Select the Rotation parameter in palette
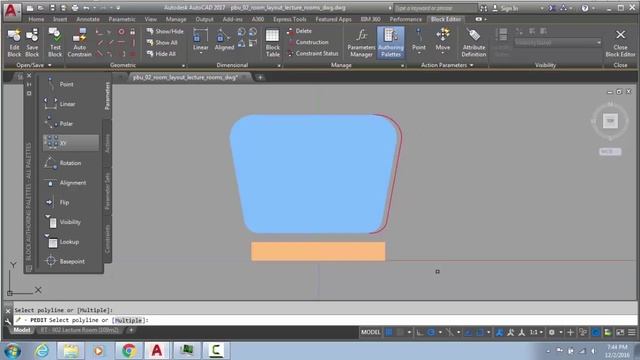Screen dimensions: 640x360 (71, 163)
